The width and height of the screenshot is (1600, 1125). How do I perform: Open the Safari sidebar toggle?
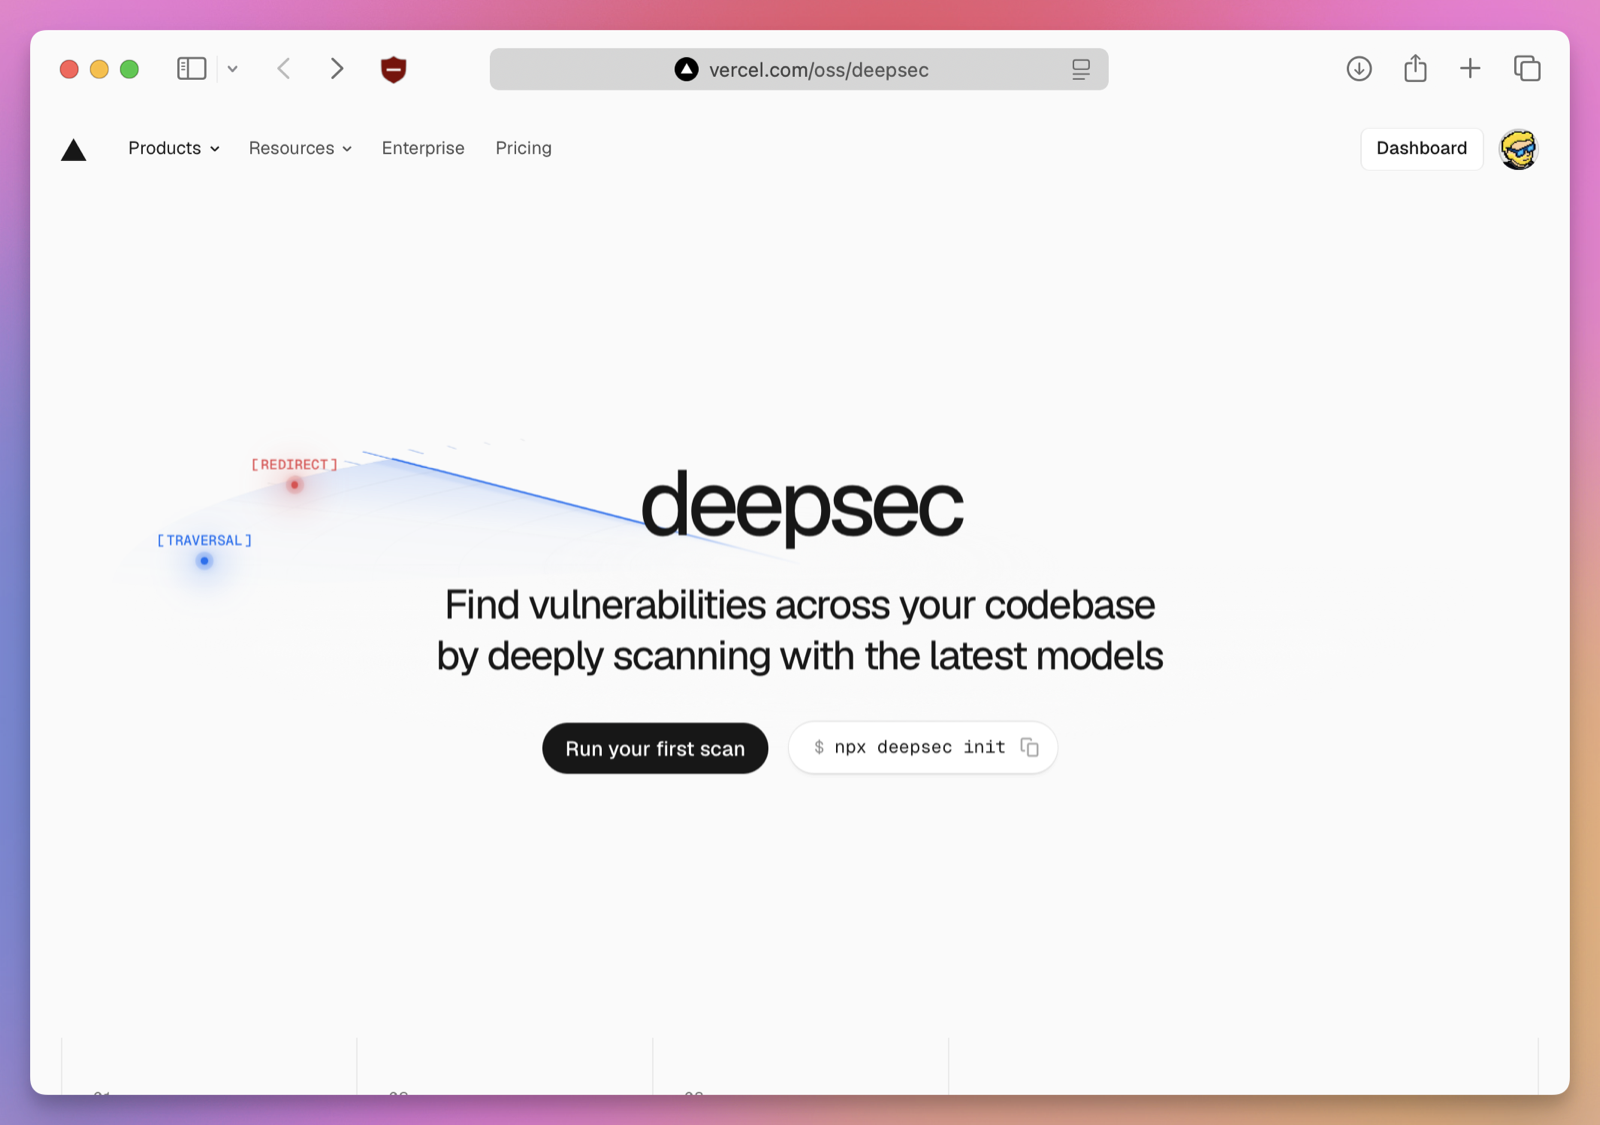(191, 69)
